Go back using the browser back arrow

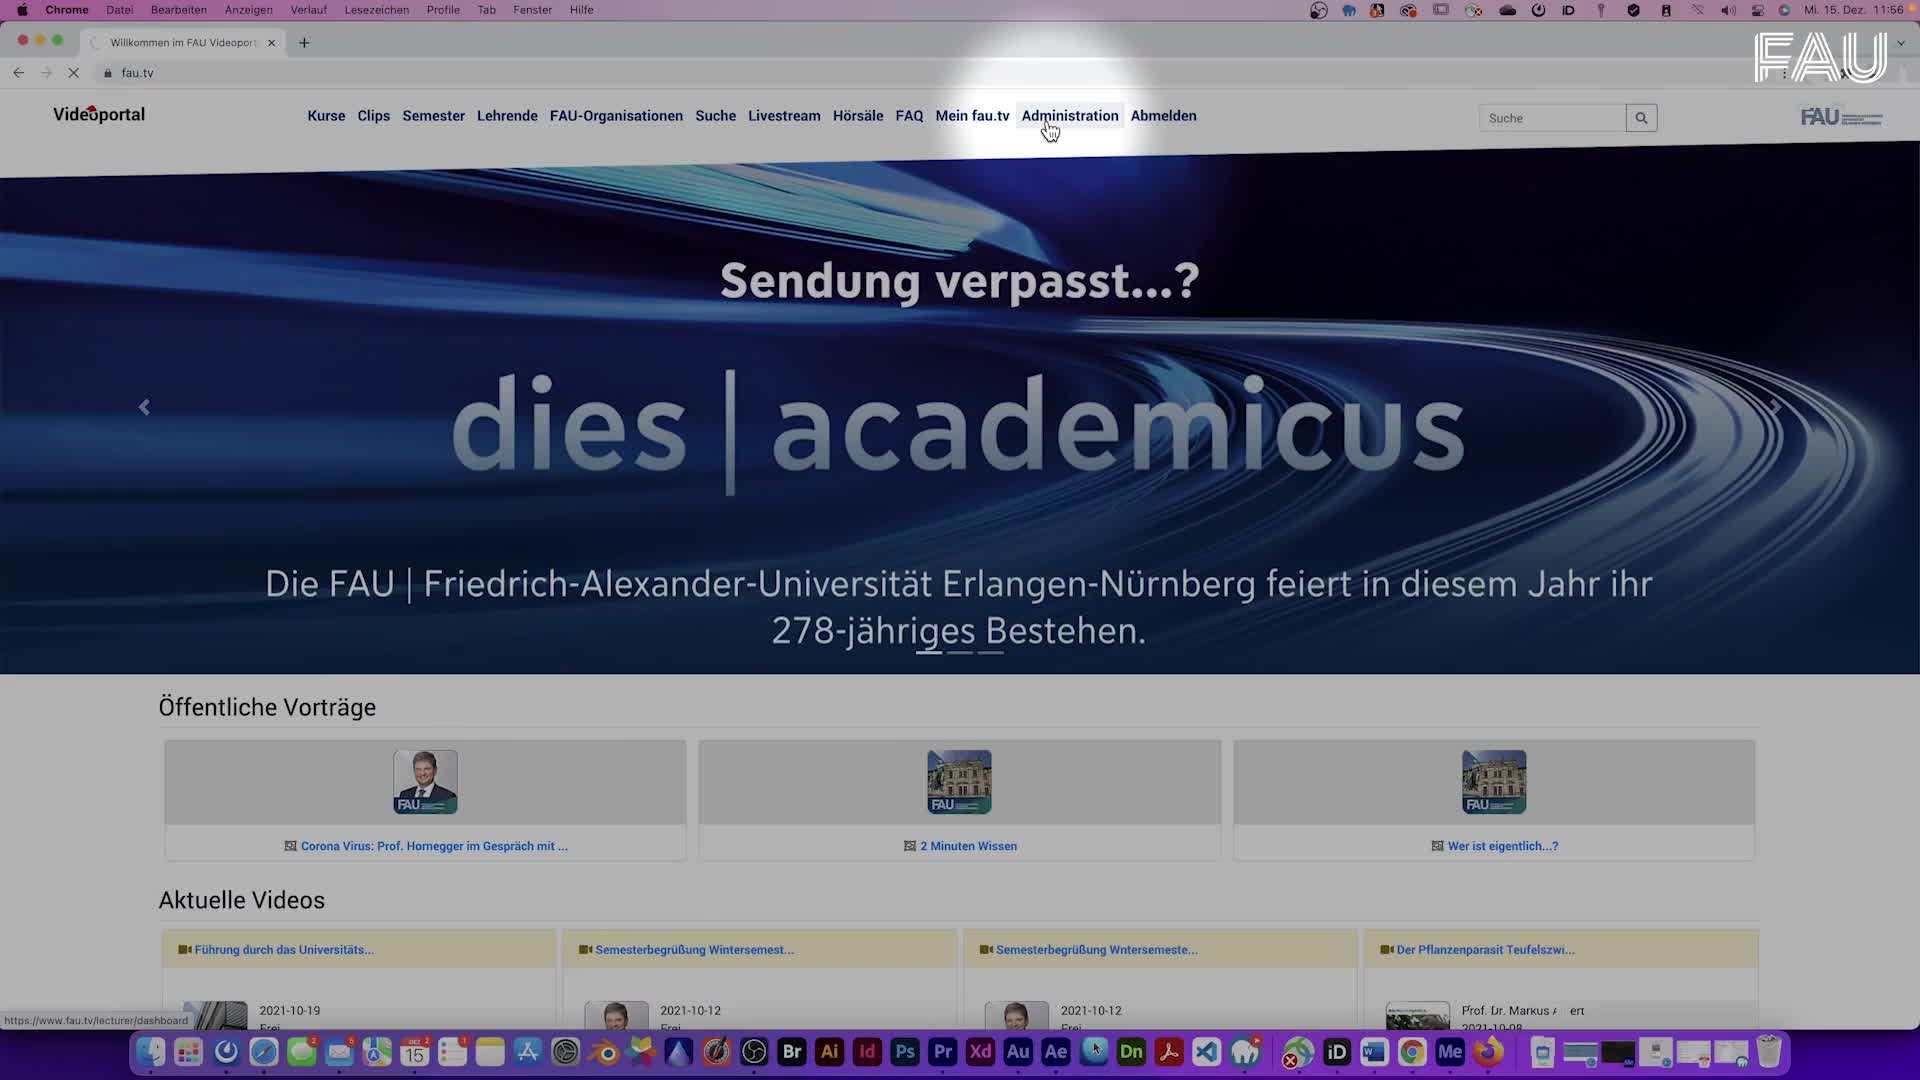(18, 72)
